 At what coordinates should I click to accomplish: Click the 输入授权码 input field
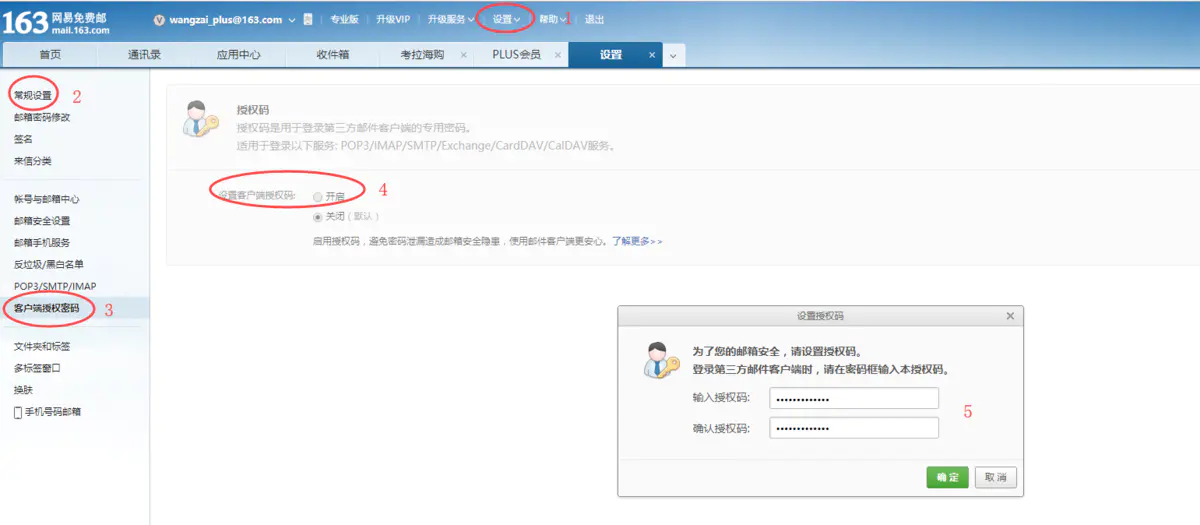[854, 399]
